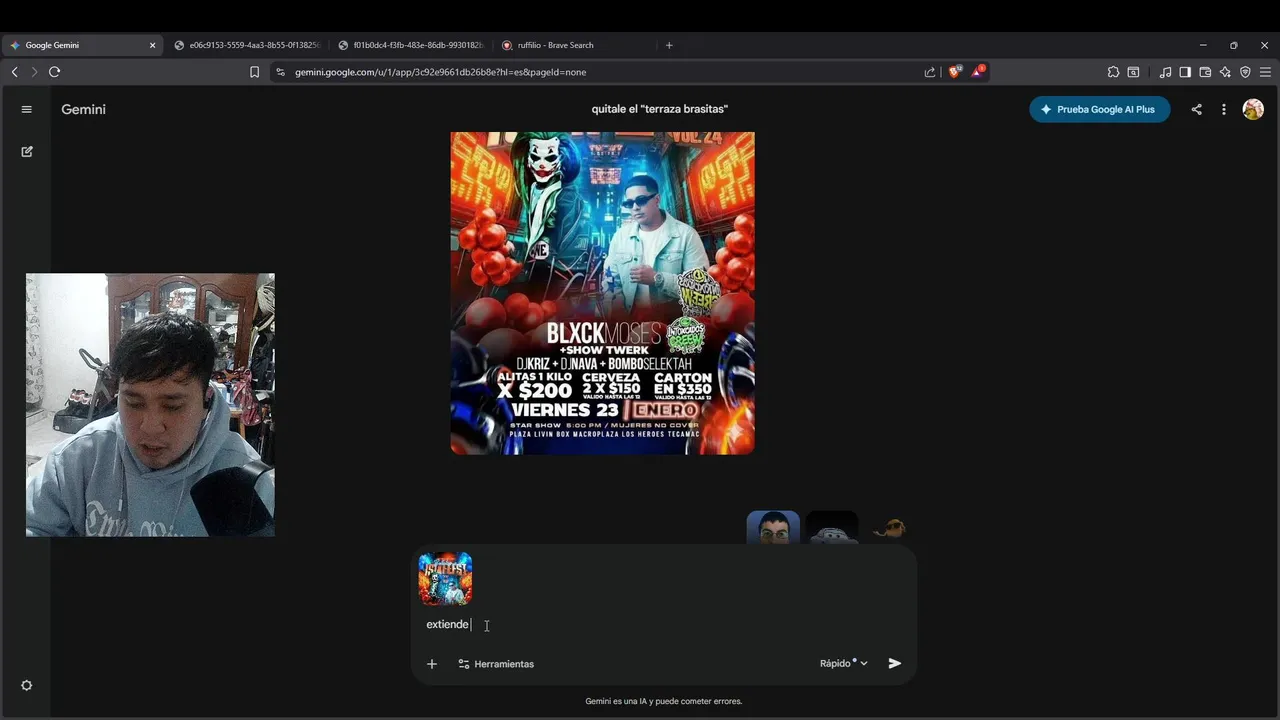Close the Google Gemini tab
This screenshot has height=720, width=1280.
tap(153, 45)
